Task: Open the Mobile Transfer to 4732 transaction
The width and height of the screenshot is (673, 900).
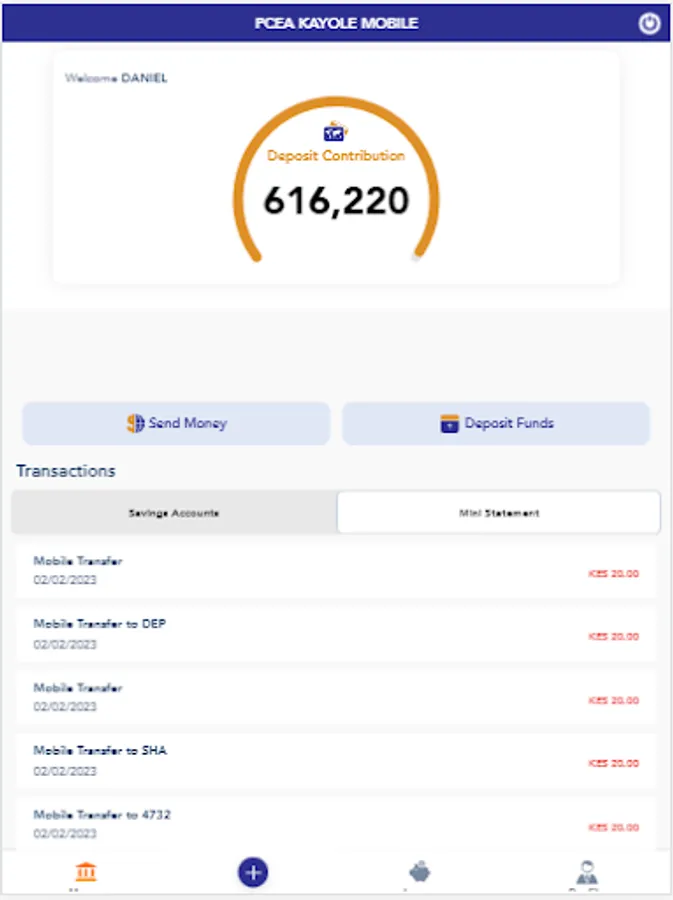Action: (336, 824)
